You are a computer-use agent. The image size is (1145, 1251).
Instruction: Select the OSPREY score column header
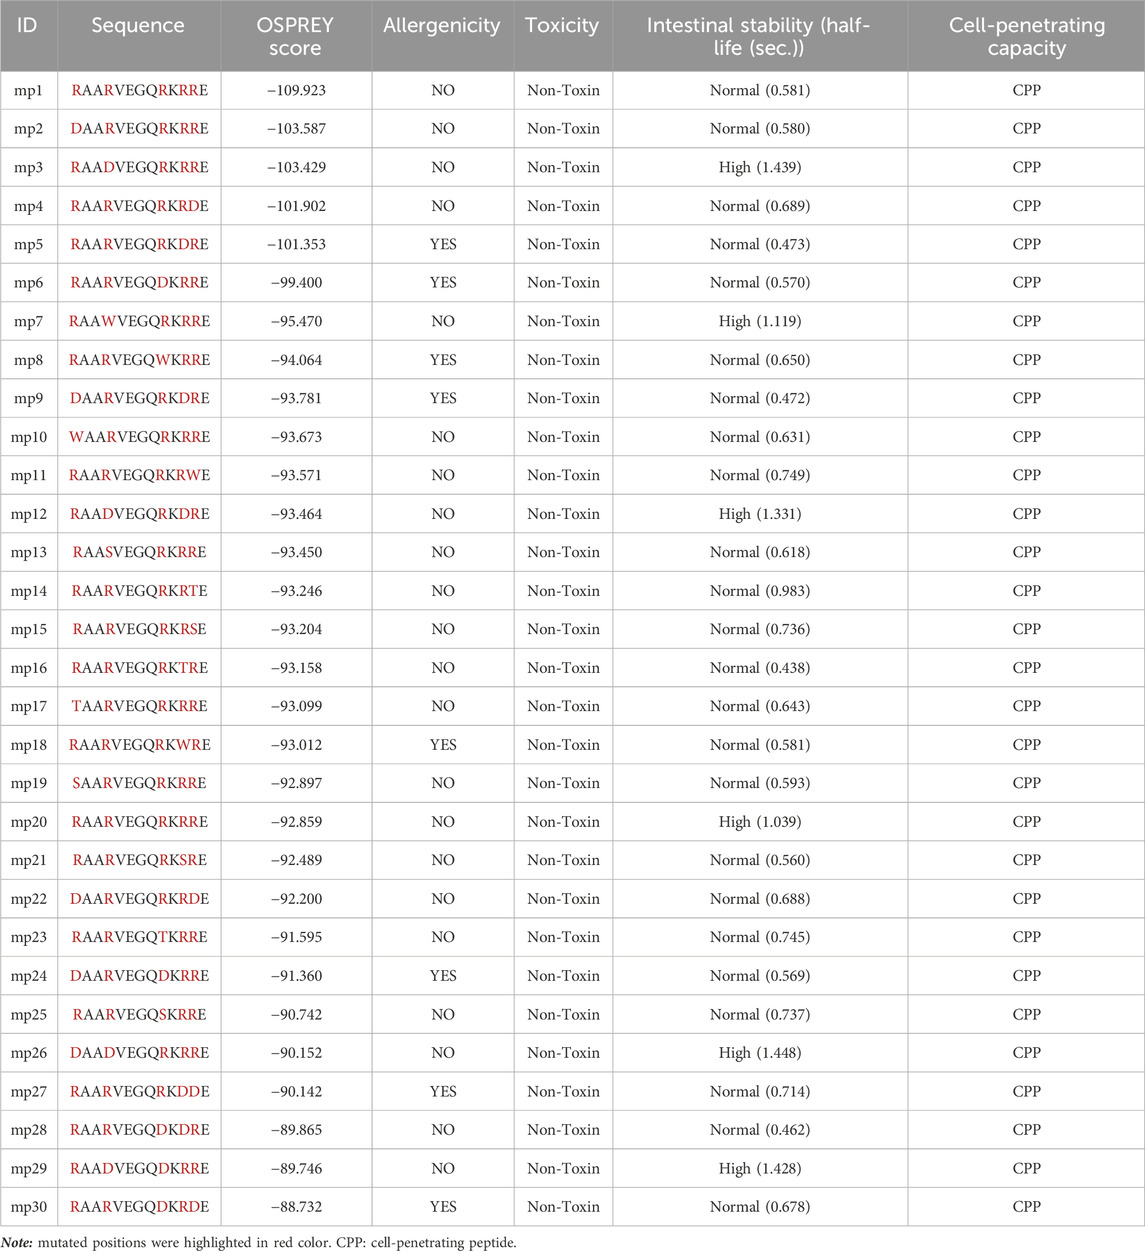(296, 36)
